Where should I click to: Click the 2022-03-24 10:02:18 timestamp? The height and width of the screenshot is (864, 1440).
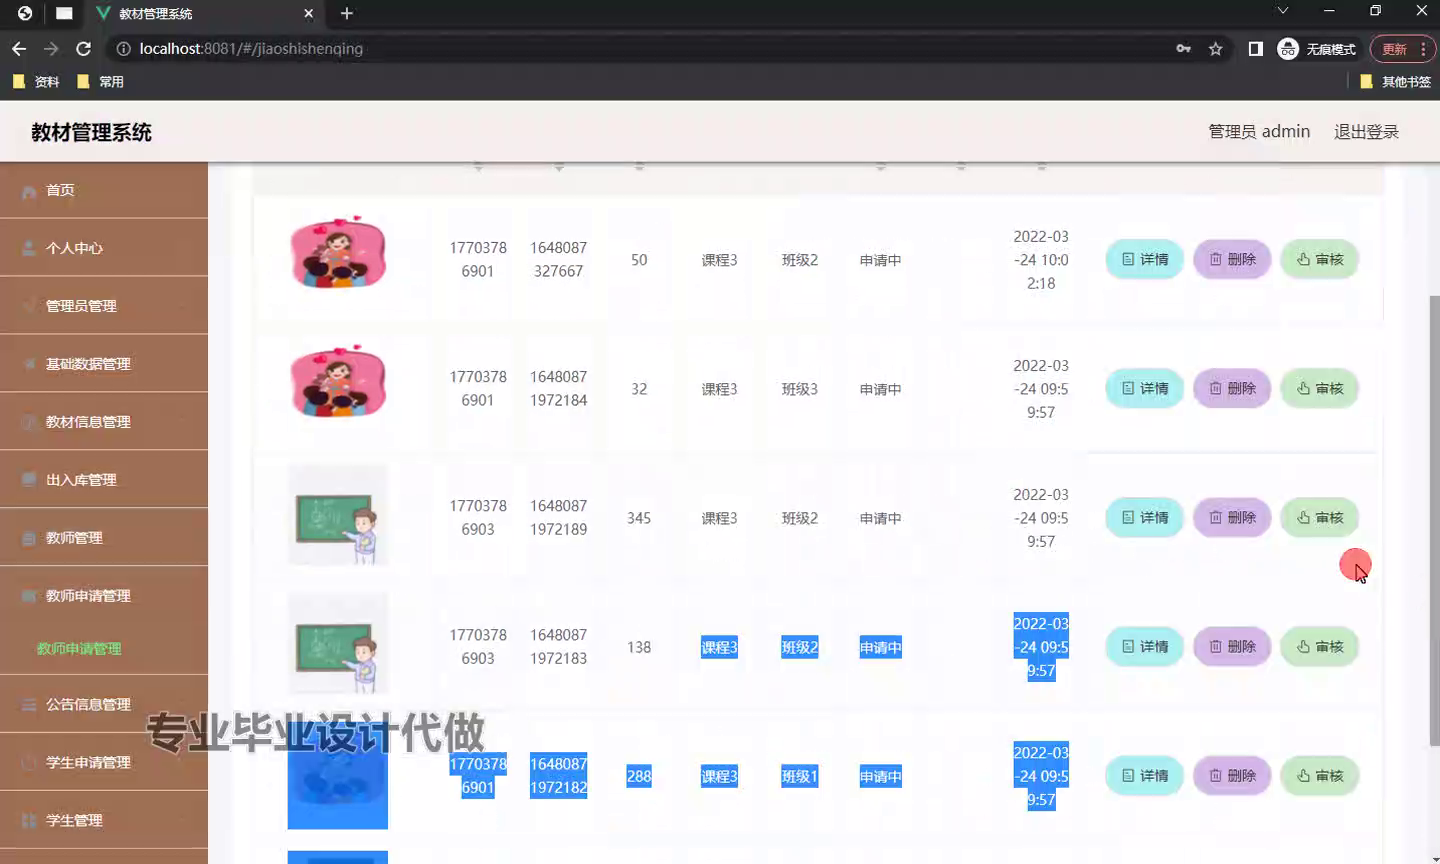pos(1041,260)
